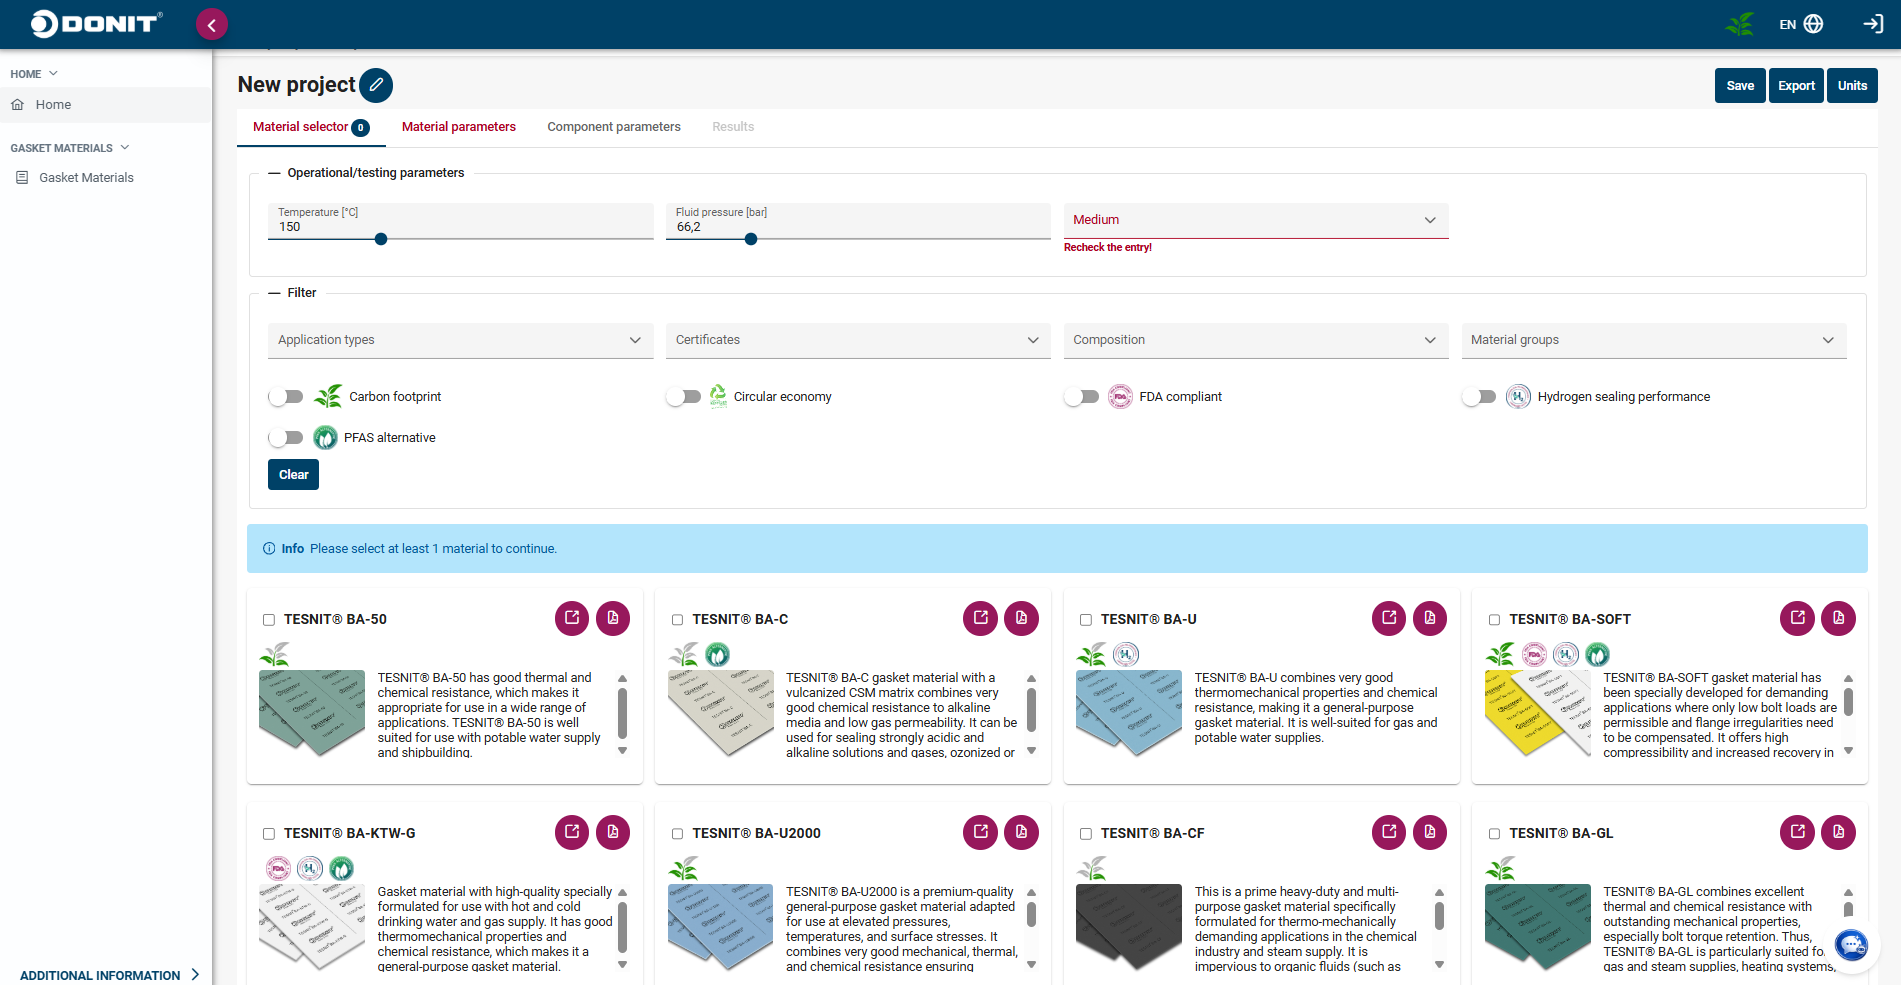Turn on the FDA compliant toggle
The height and width of the screenshot is (985, 1901).
tap(1081, 397)
